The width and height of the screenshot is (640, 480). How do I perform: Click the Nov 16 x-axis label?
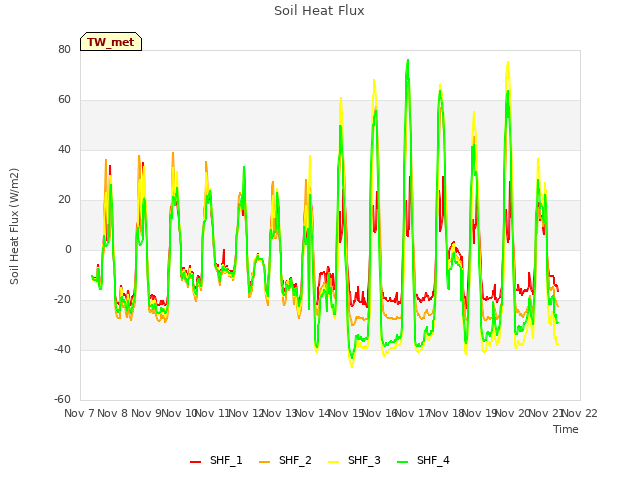click(x=379, y=413)
